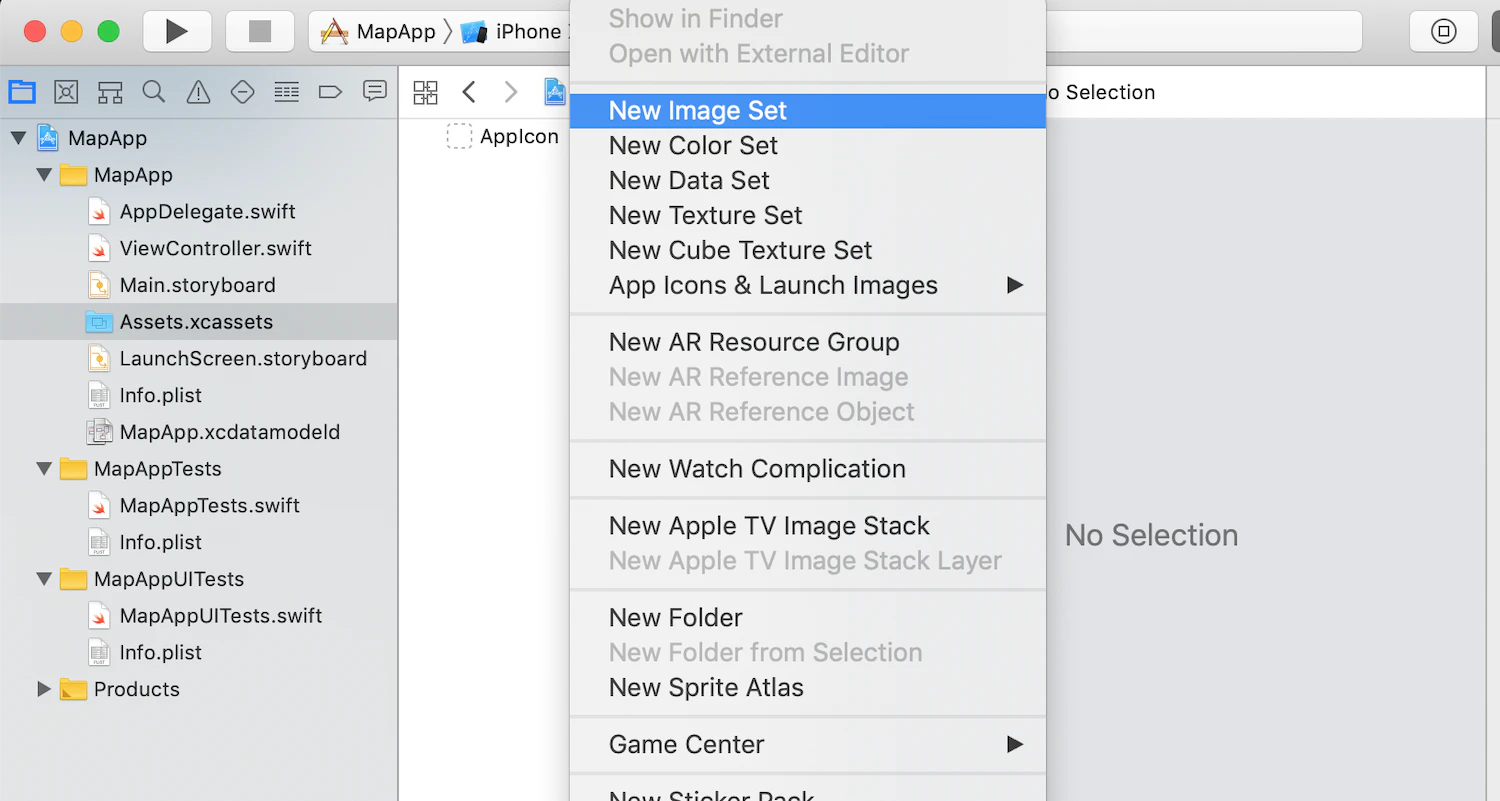
Task: Open the Breakpoint navigator icon
Action: point(330,92)
